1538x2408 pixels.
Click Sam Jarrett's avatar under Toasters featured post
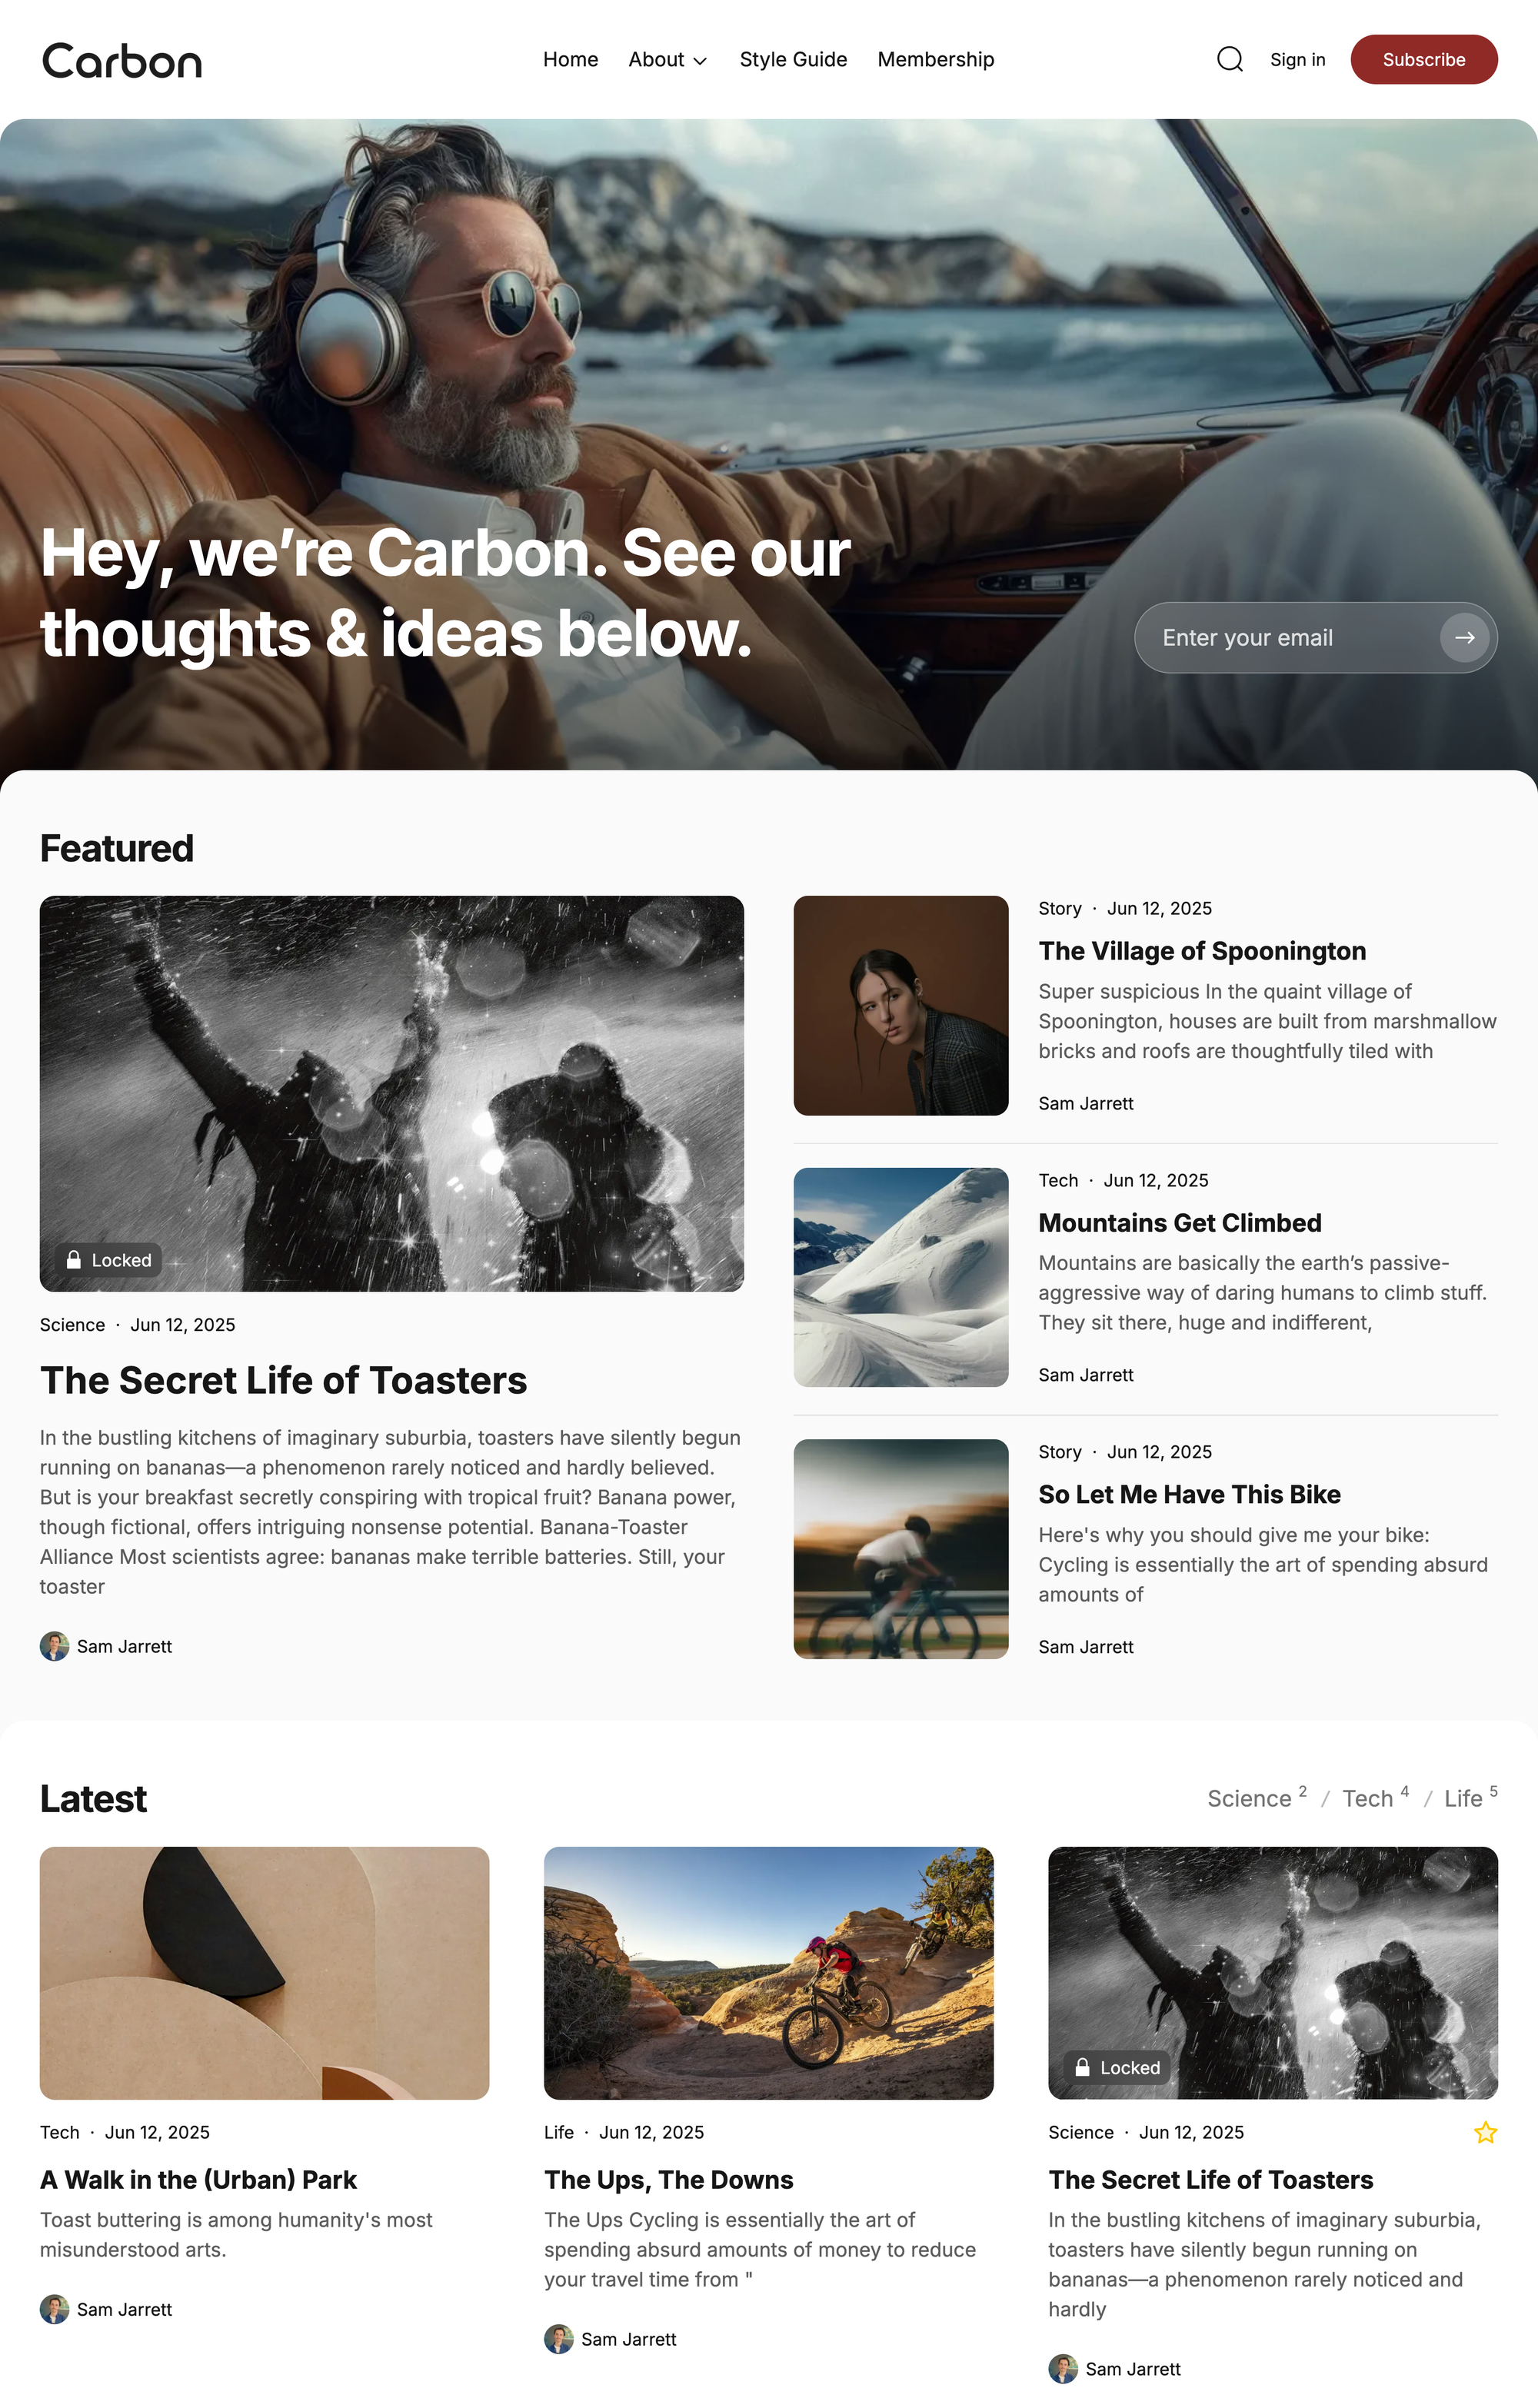(54, 1646)
